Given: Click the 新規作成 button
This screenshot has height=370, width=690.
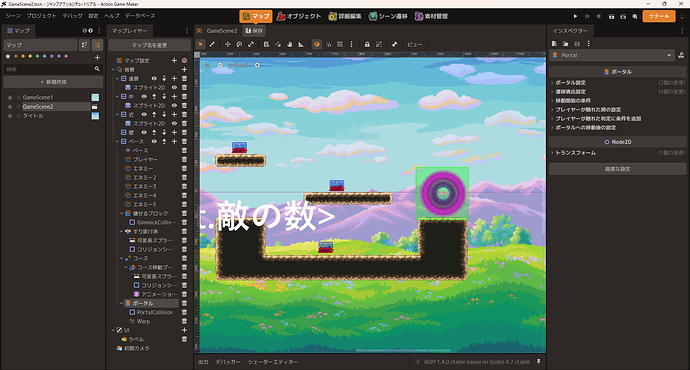Looking at the screenshot, I should pyautogui.click(x=53, y=82).
